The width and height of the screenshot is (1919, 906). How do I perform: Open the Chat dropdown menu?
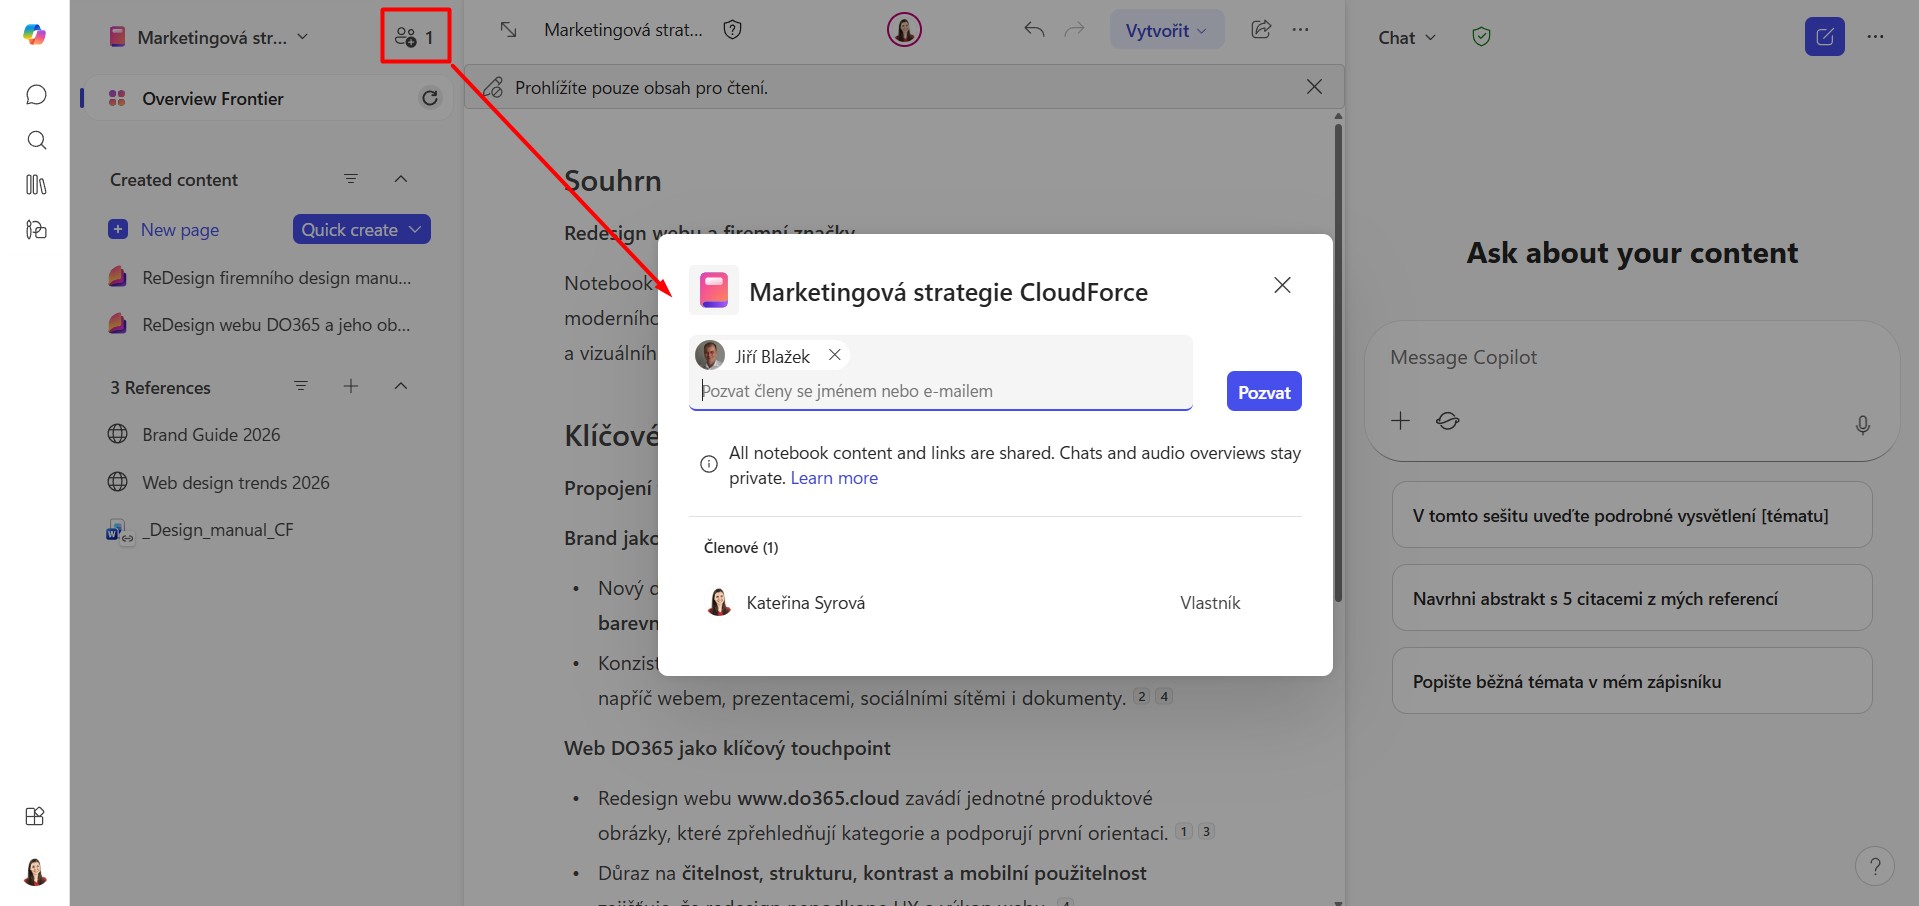point(1407,38)
